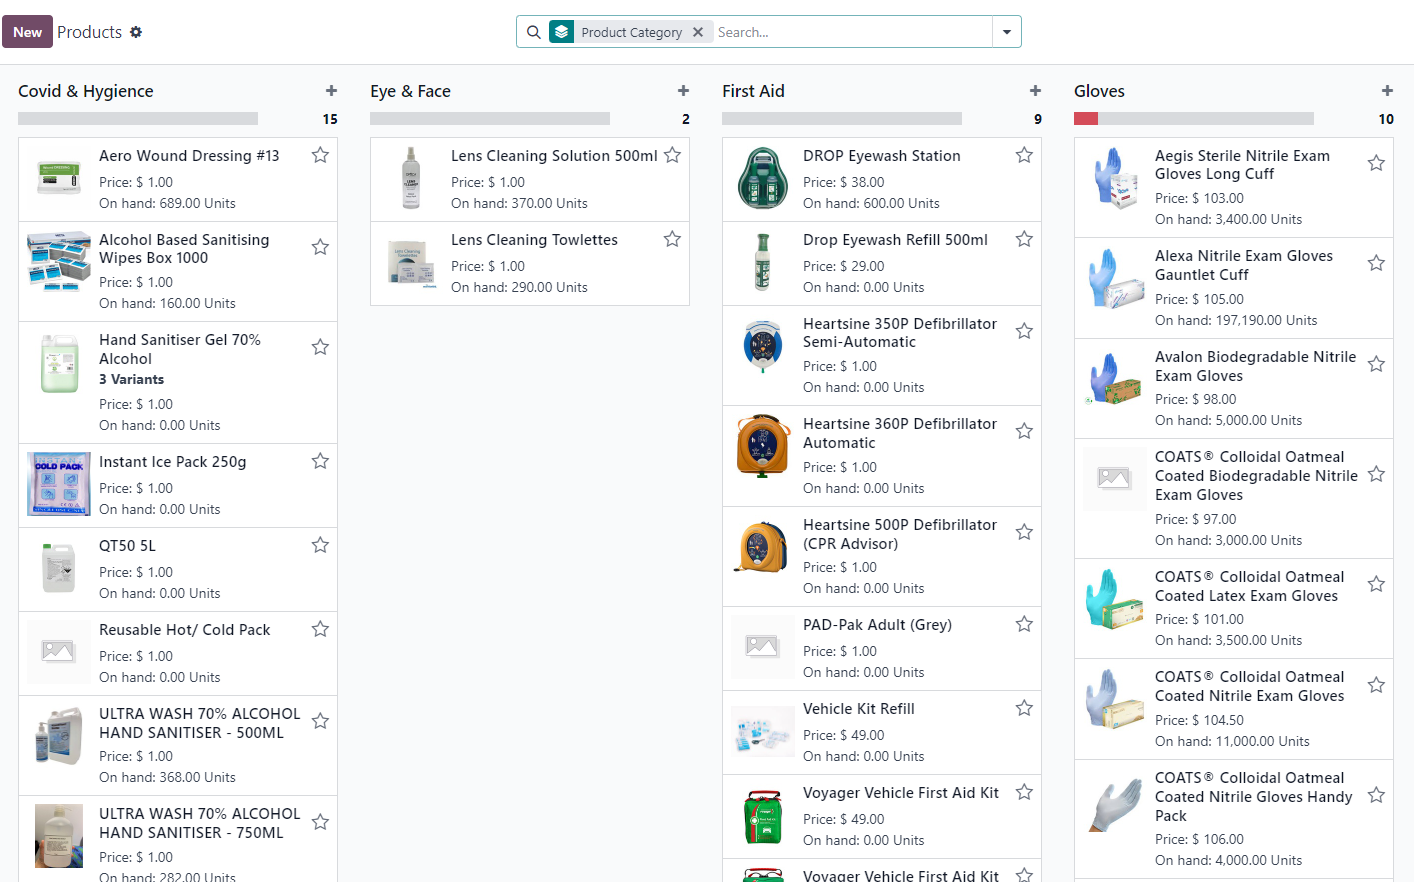Star Alexa Nitrile Exam Gloves Gauntlet Cuff

1376,263
